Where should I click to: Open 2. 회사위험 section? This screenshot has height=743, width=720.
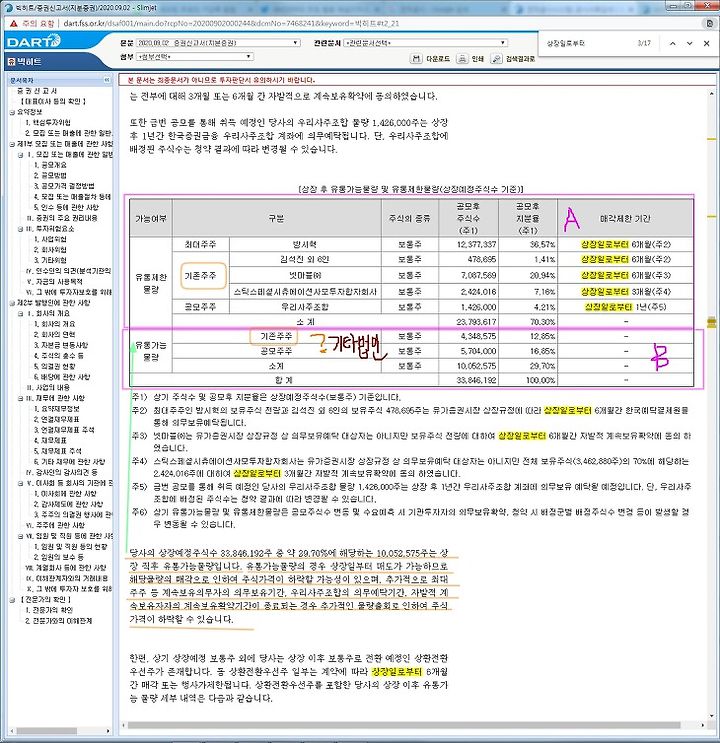[x=50, y=250]
